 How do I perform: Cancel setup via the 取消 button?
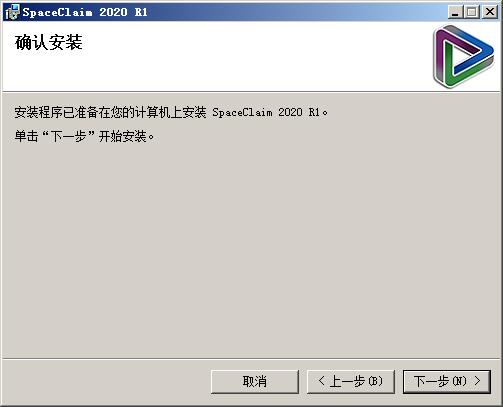[x=255, y=381]
